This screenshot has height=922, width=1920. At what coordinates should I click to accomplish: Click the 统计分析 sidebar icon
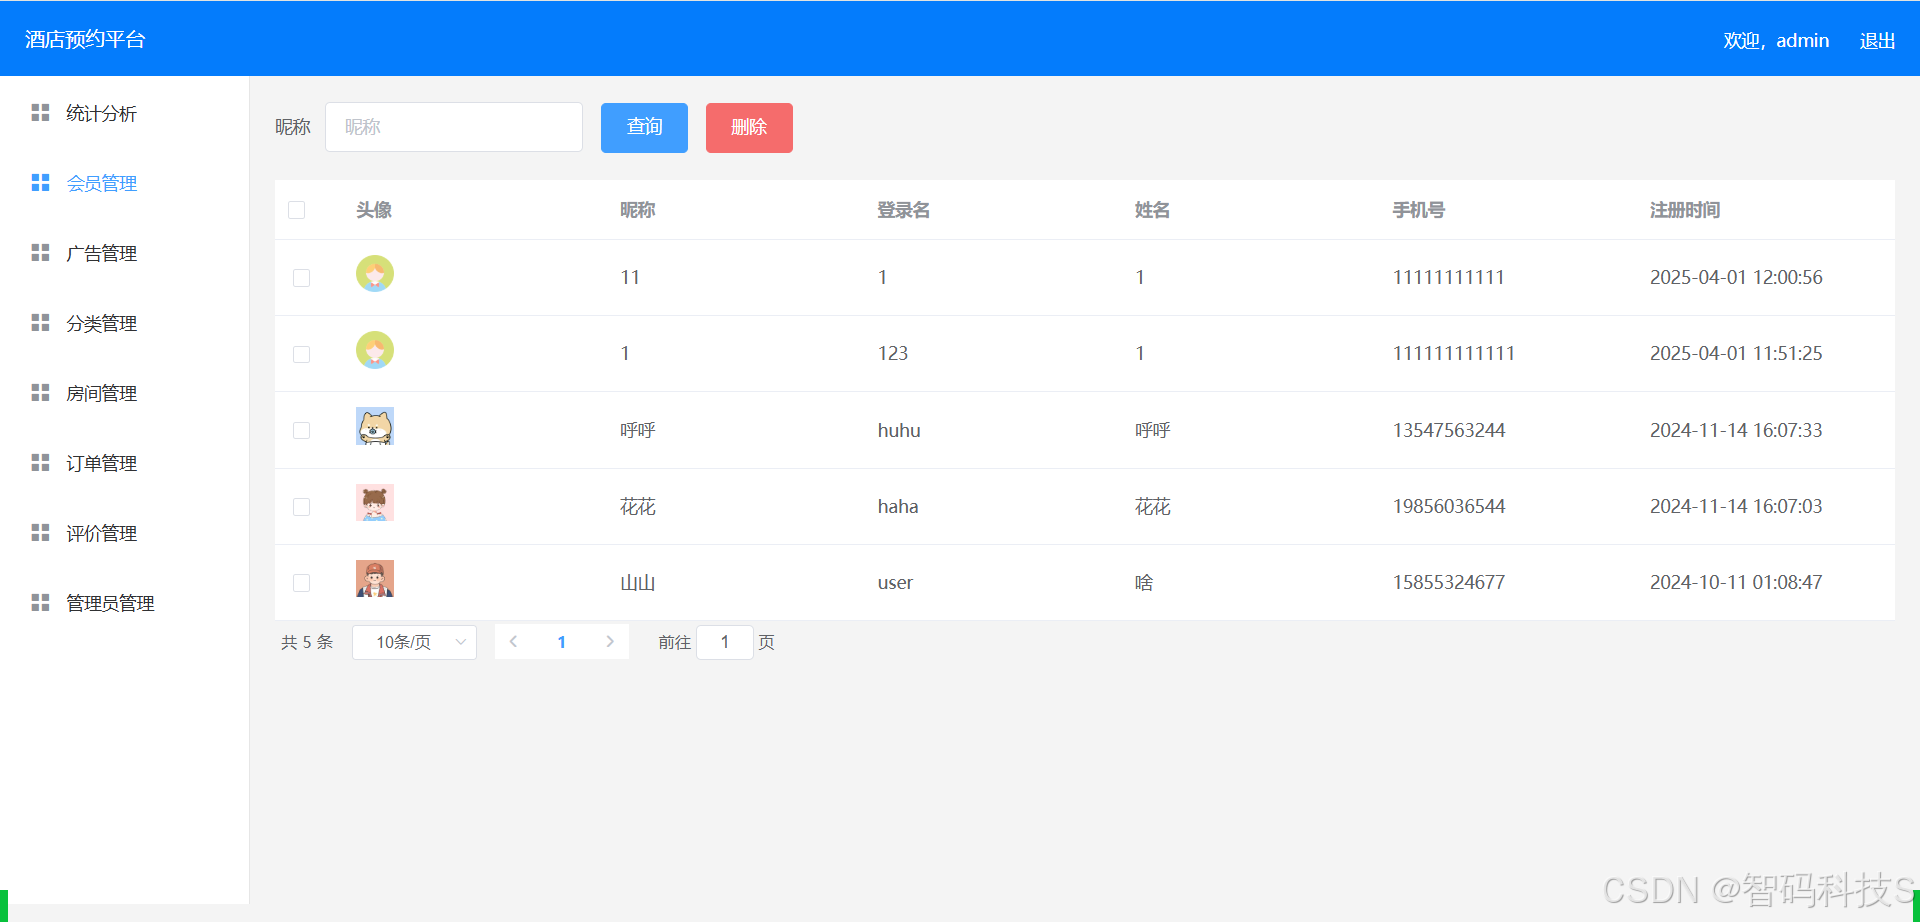(40, 112)
